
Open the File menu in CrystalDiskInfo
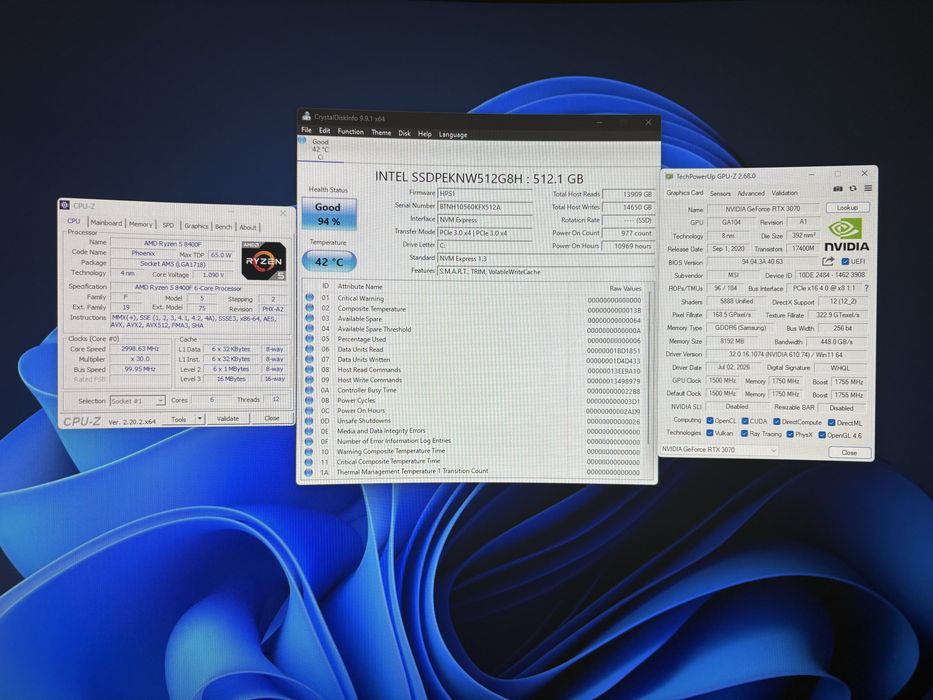(x=306, y=130)
